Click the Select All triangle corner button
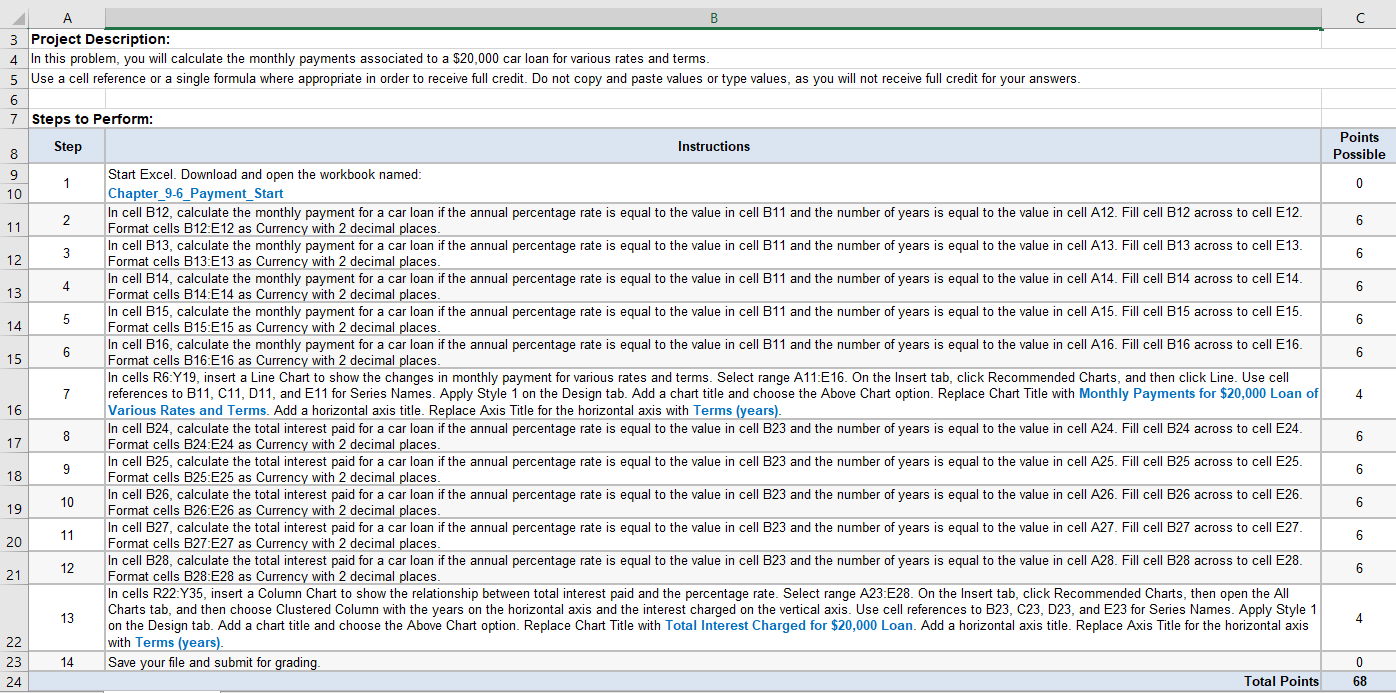The image size is (1396, 693). (14, 17)
